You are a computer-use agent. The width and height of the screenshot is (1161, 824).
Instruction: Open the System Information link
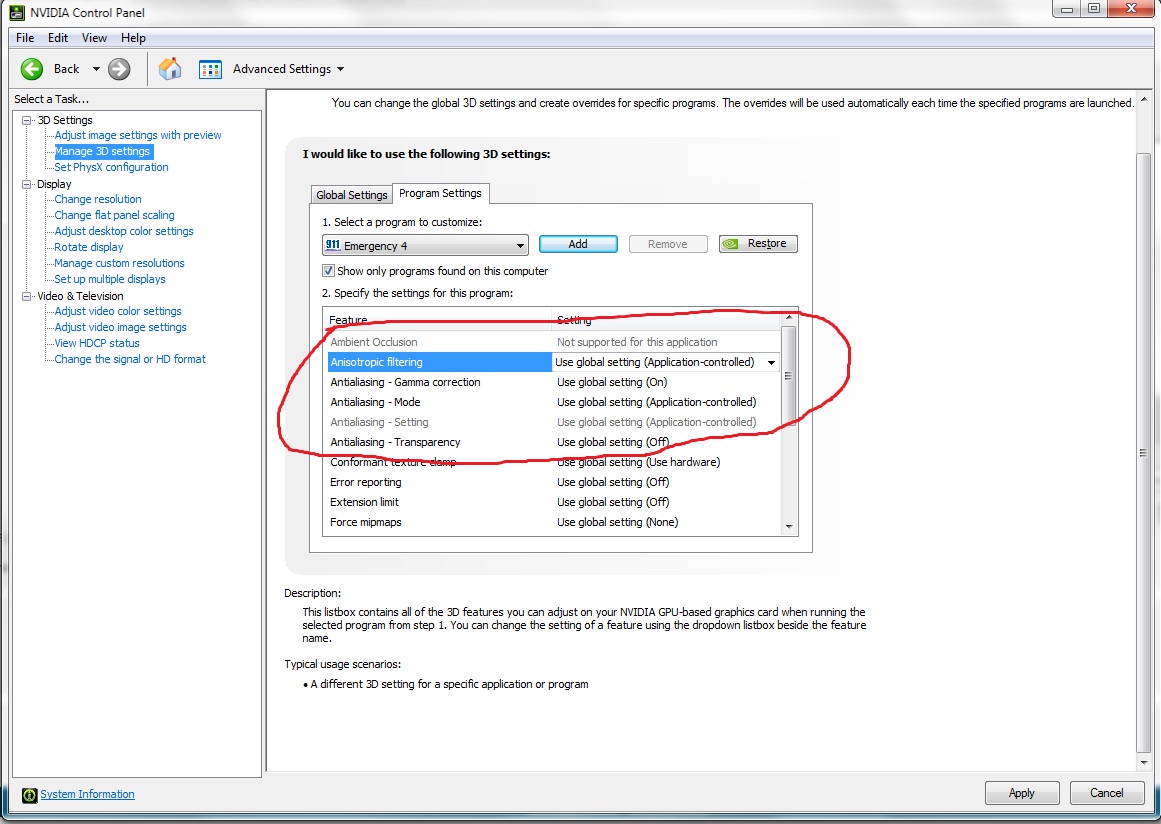click(x=87, y=794)
